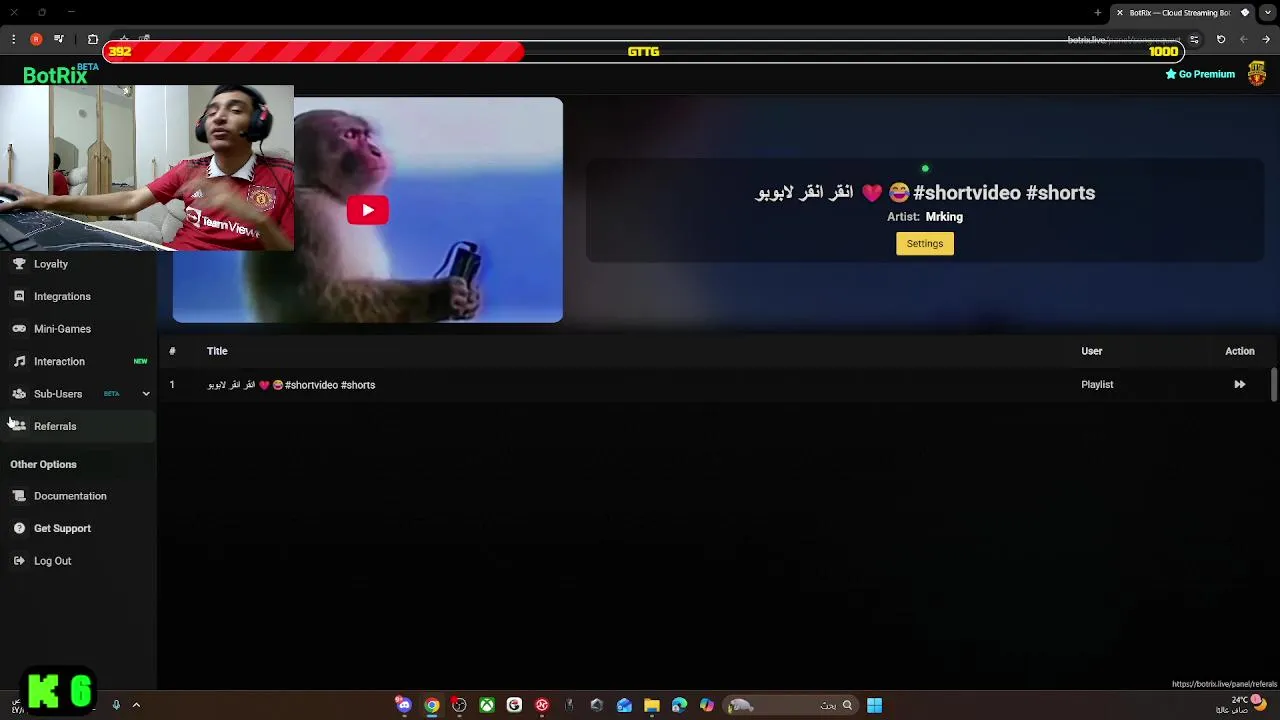Viewport: 1280px width, 720px height.
Task: Click the Integrations plug icon
Action: [x=19, y=296]
